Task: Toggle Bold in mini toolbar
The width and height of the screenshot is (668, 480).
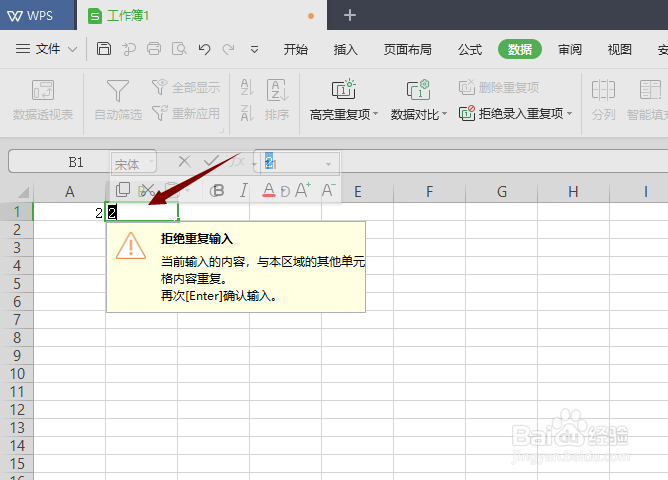Action: point(217,190)
